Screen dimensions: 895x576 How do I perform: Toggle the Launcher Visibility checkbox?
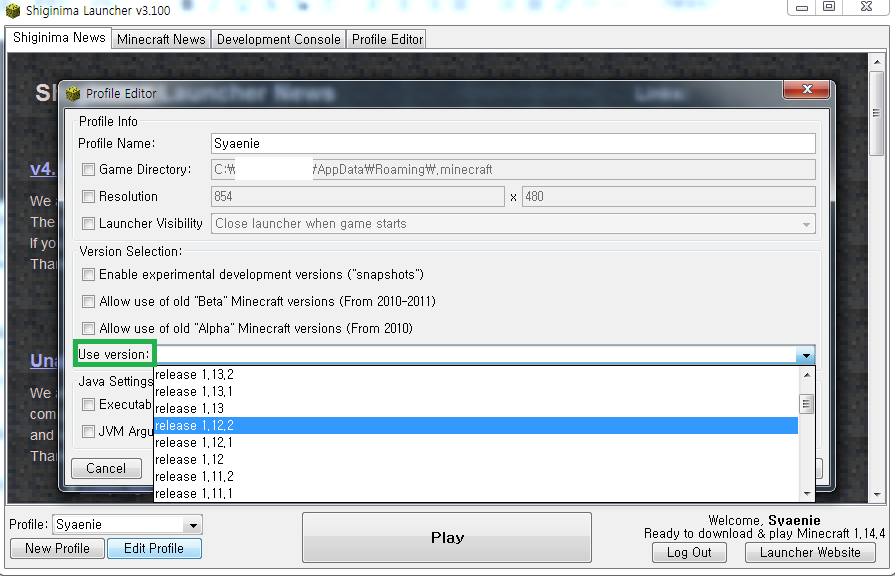[88, 223]
